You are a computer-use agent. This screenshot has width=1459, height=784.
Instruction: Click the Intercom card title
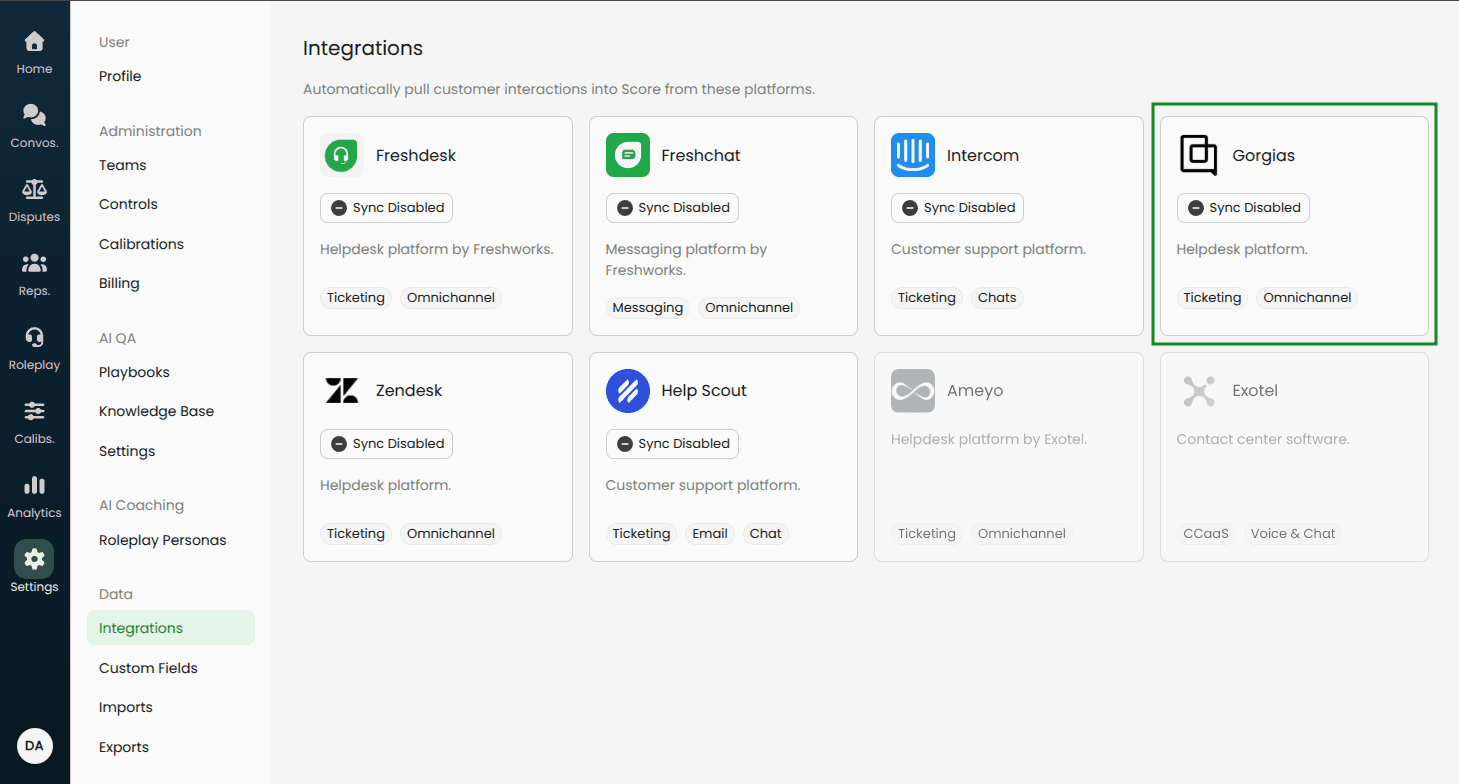pos(983,155)
